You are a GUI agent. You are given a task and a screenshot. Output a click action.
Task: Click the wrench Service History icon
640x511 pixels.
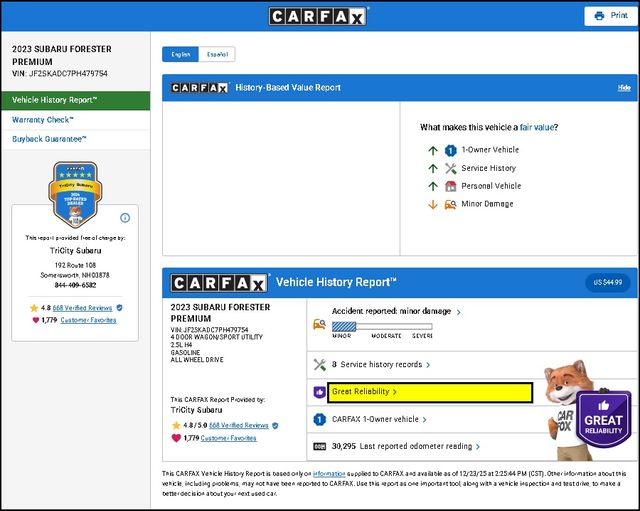pos(451,168)
